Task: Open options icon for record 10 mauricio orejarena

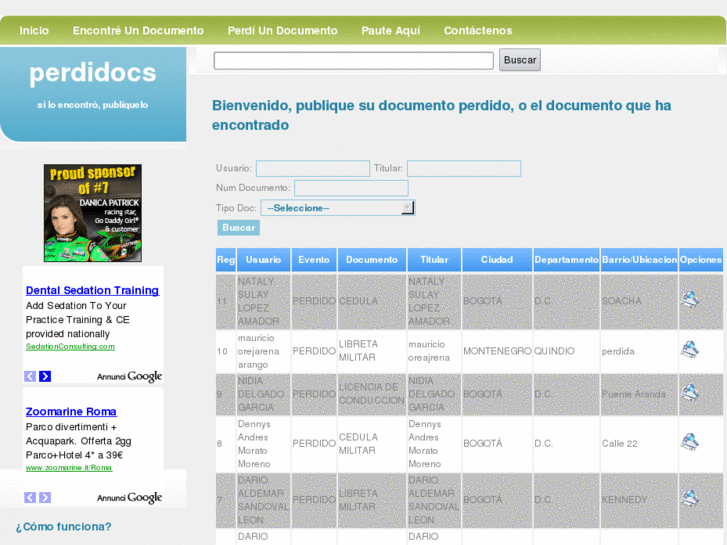Action: click(x=690, y=350)
